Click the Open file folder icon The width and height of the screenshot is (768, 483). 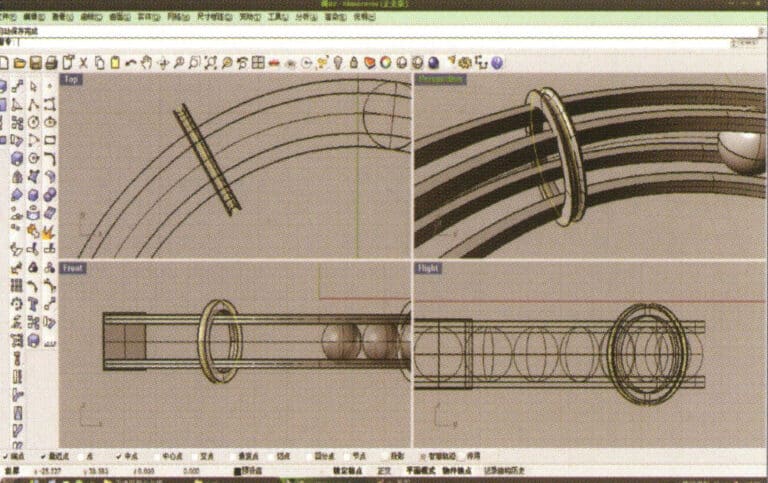click(20, 63)
